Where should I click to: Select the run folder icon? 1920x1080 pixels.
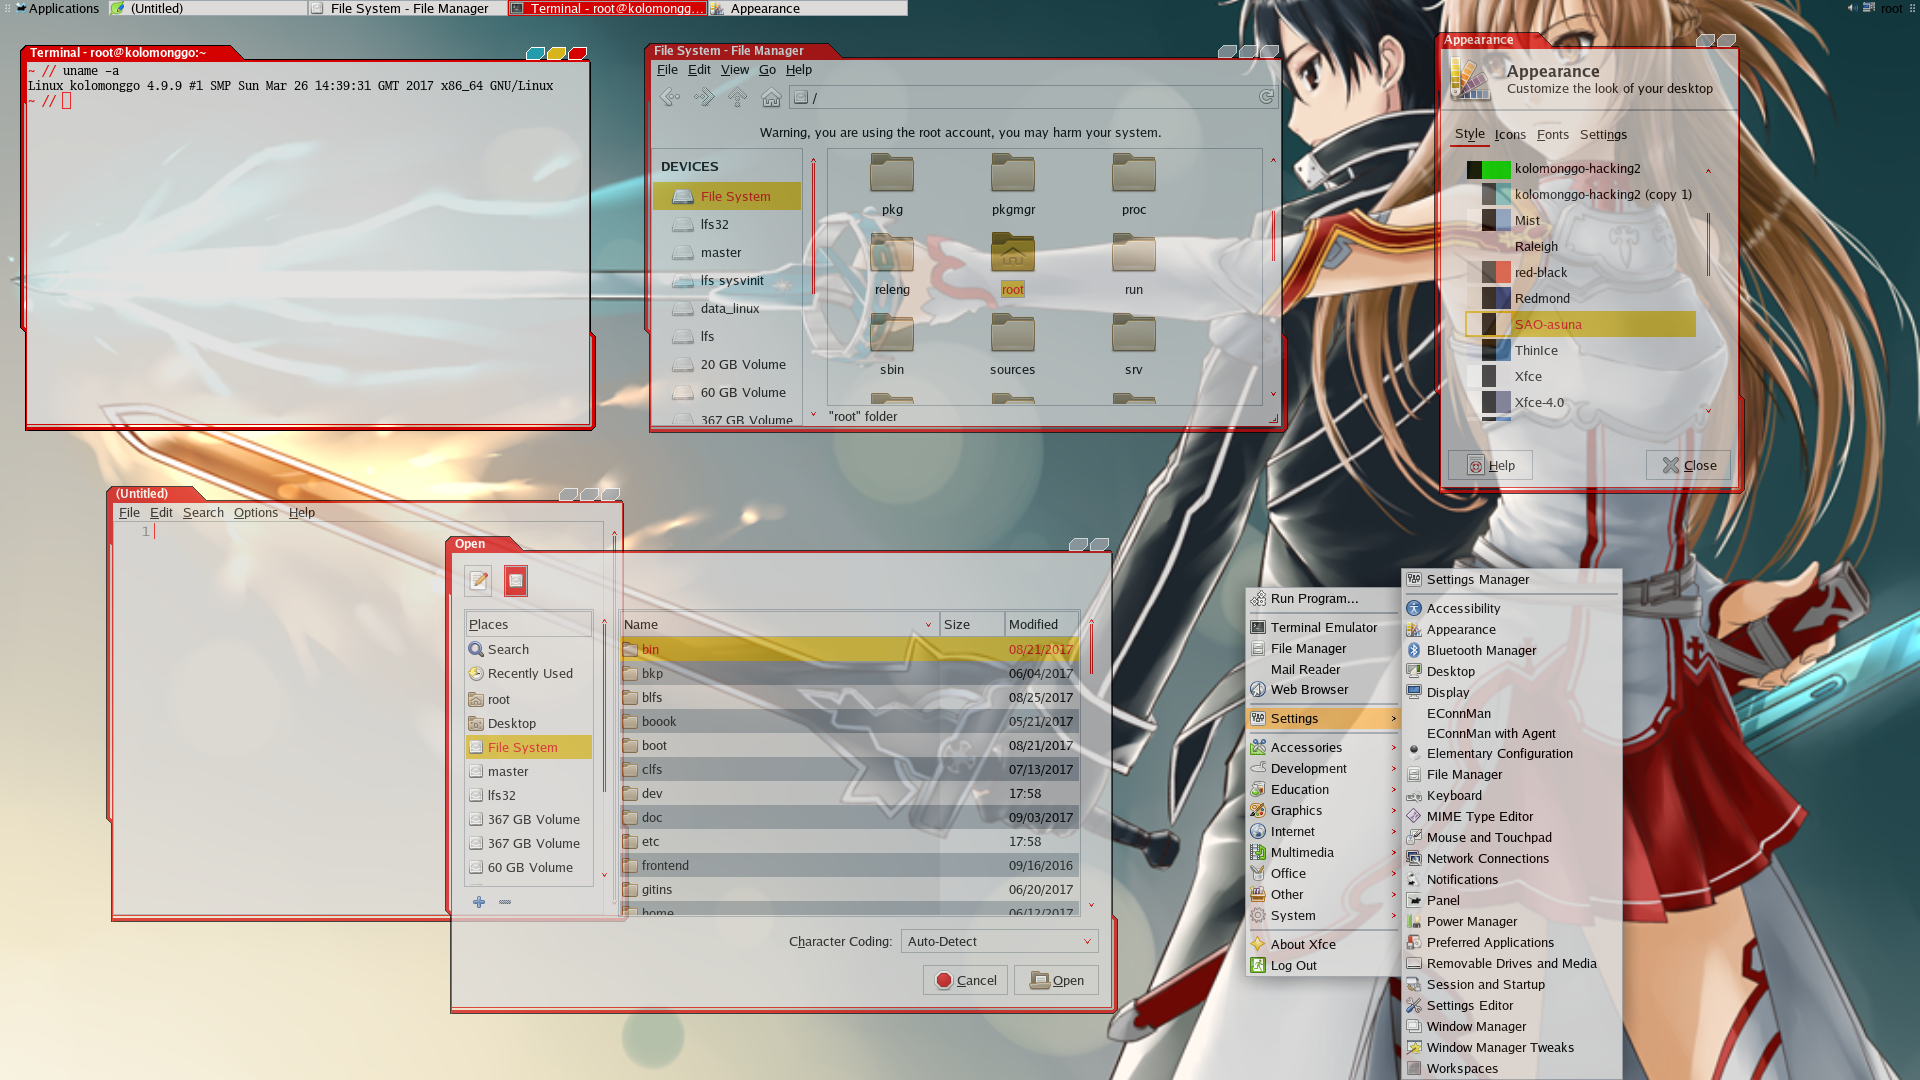(x=1134, y=253)
